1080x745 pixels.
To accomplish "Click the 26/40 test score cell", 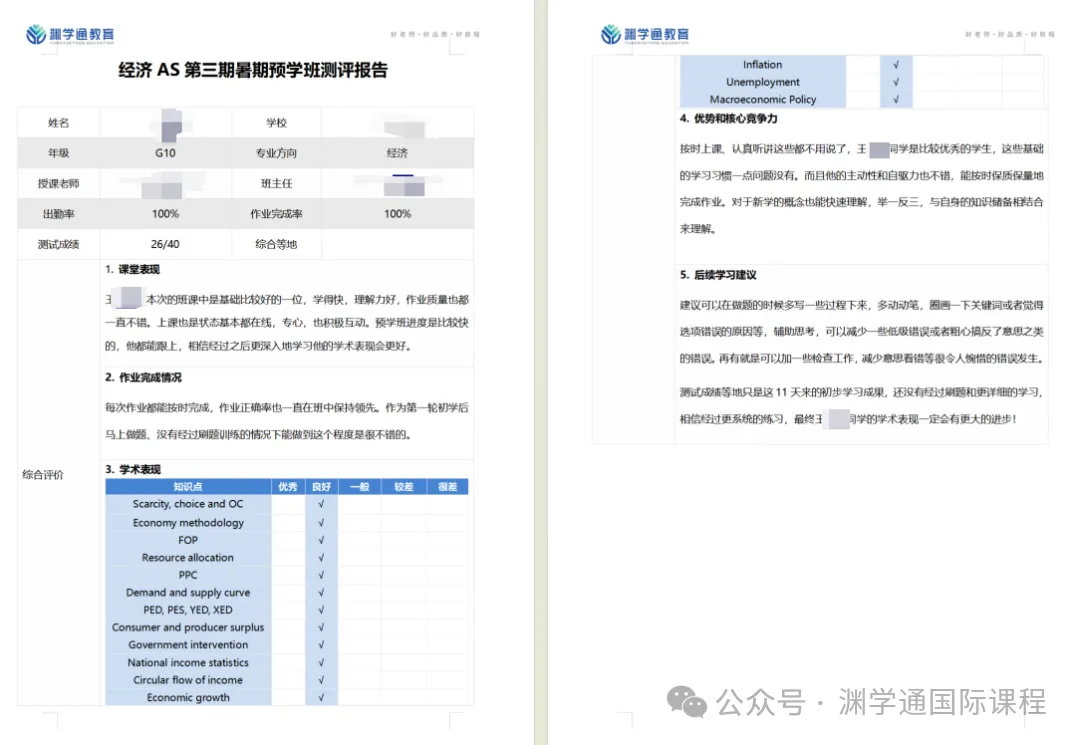I will tap(164, 243).
